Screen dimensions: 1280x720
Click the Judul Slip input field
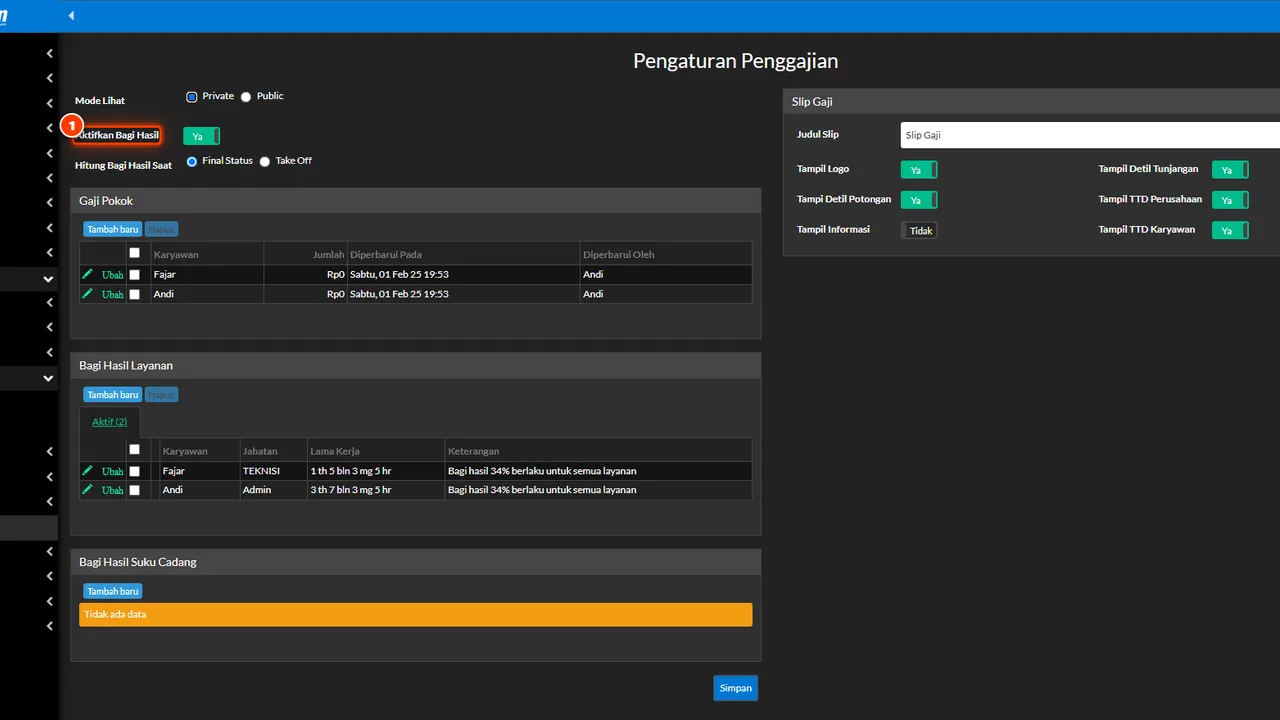pyautogui.click(x=1090, y=135)
